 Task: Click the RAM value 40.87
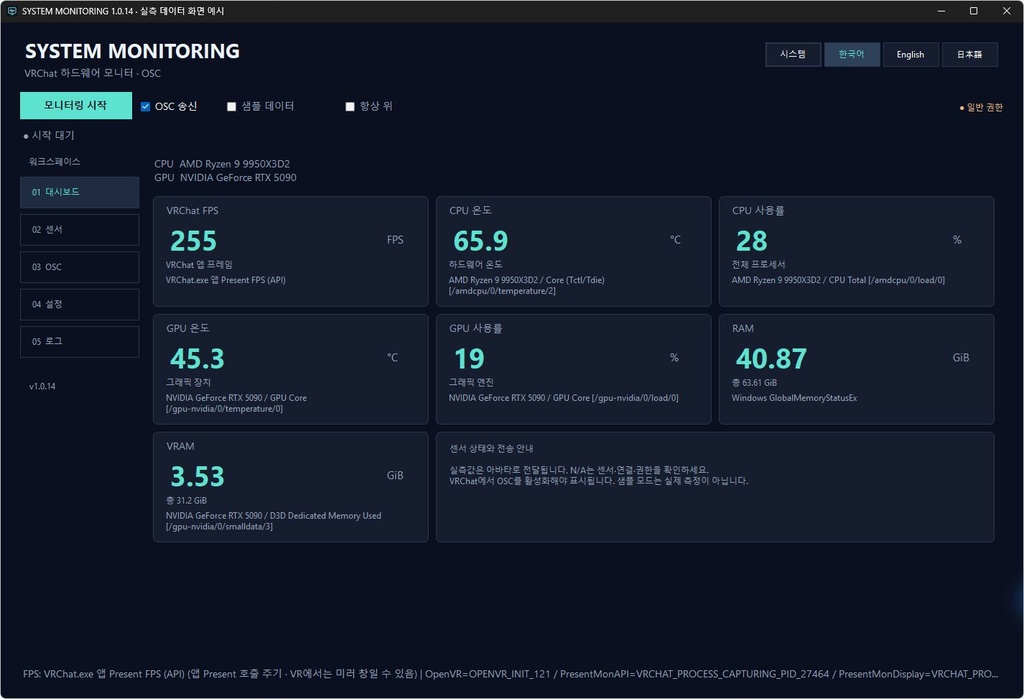(x=771, y=359)
